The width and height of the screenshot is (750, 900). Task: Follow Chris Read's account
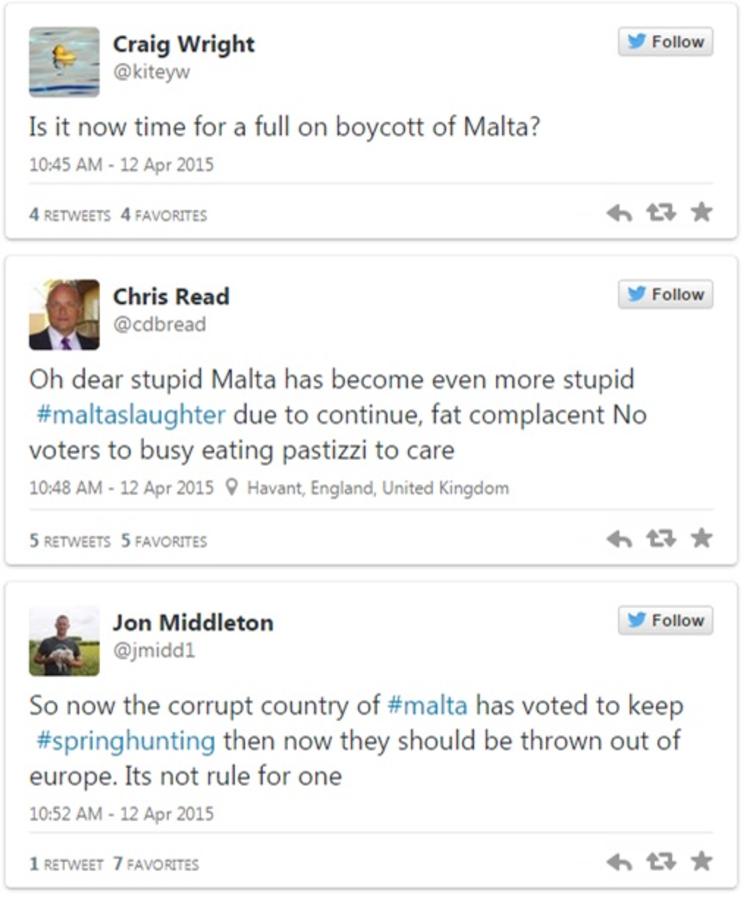(665, 295)
